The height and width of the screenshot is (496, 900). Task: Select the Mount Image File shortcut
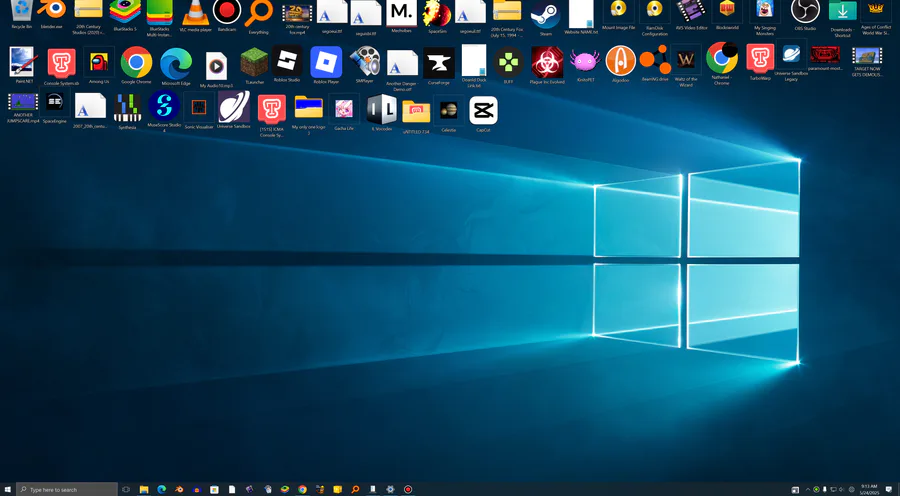(x=618, y=13)
